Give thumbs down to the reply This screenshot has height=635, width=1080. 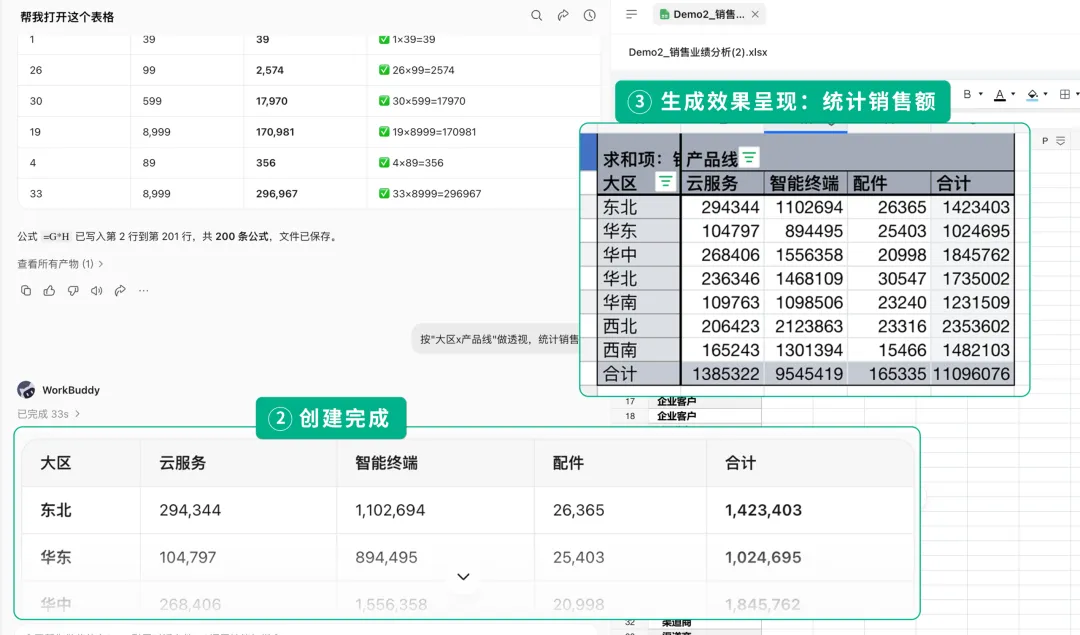click(x=73, y=291)
